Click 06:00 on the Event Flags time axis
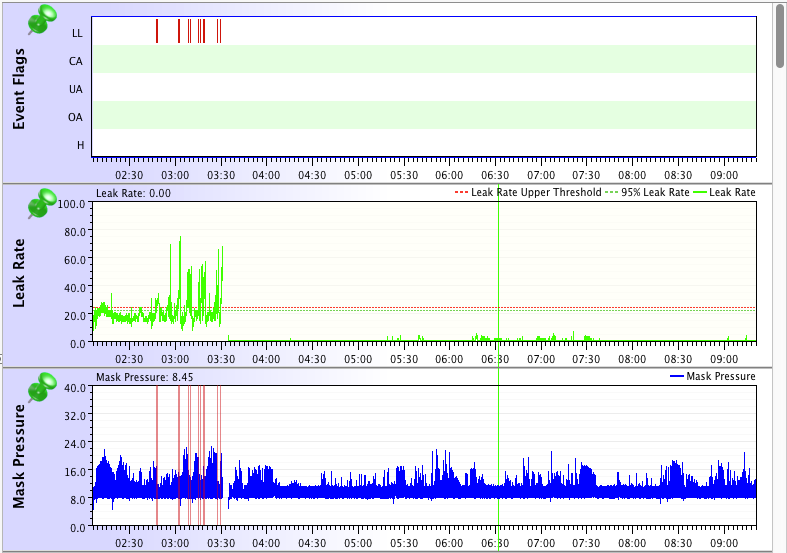Screen dimensions: 787x553 click(449, 175)
